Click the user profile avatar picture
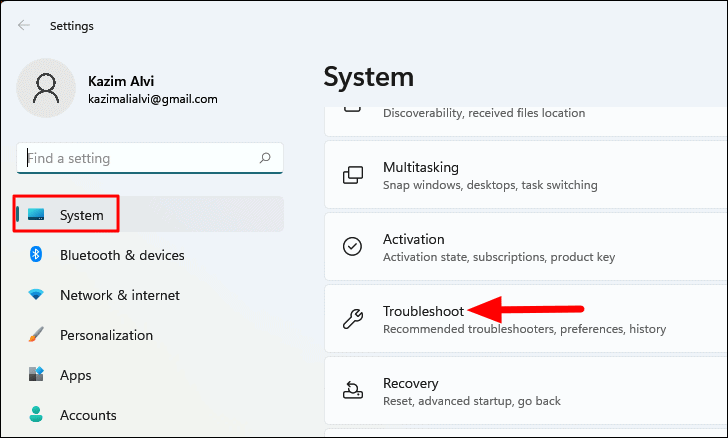 [x=46, y=88]
